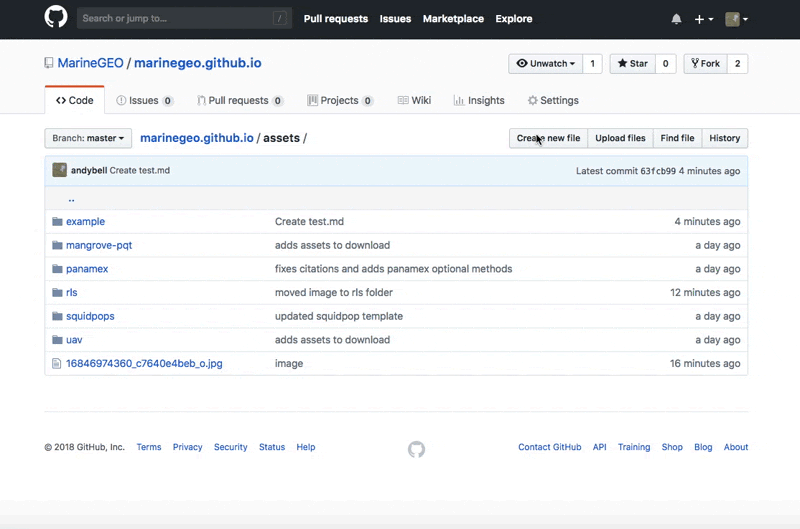The width and height of the screenshot is (800, 529).
Task: Open commit 'moved image to rls folder'
Action: click(334, 292)
